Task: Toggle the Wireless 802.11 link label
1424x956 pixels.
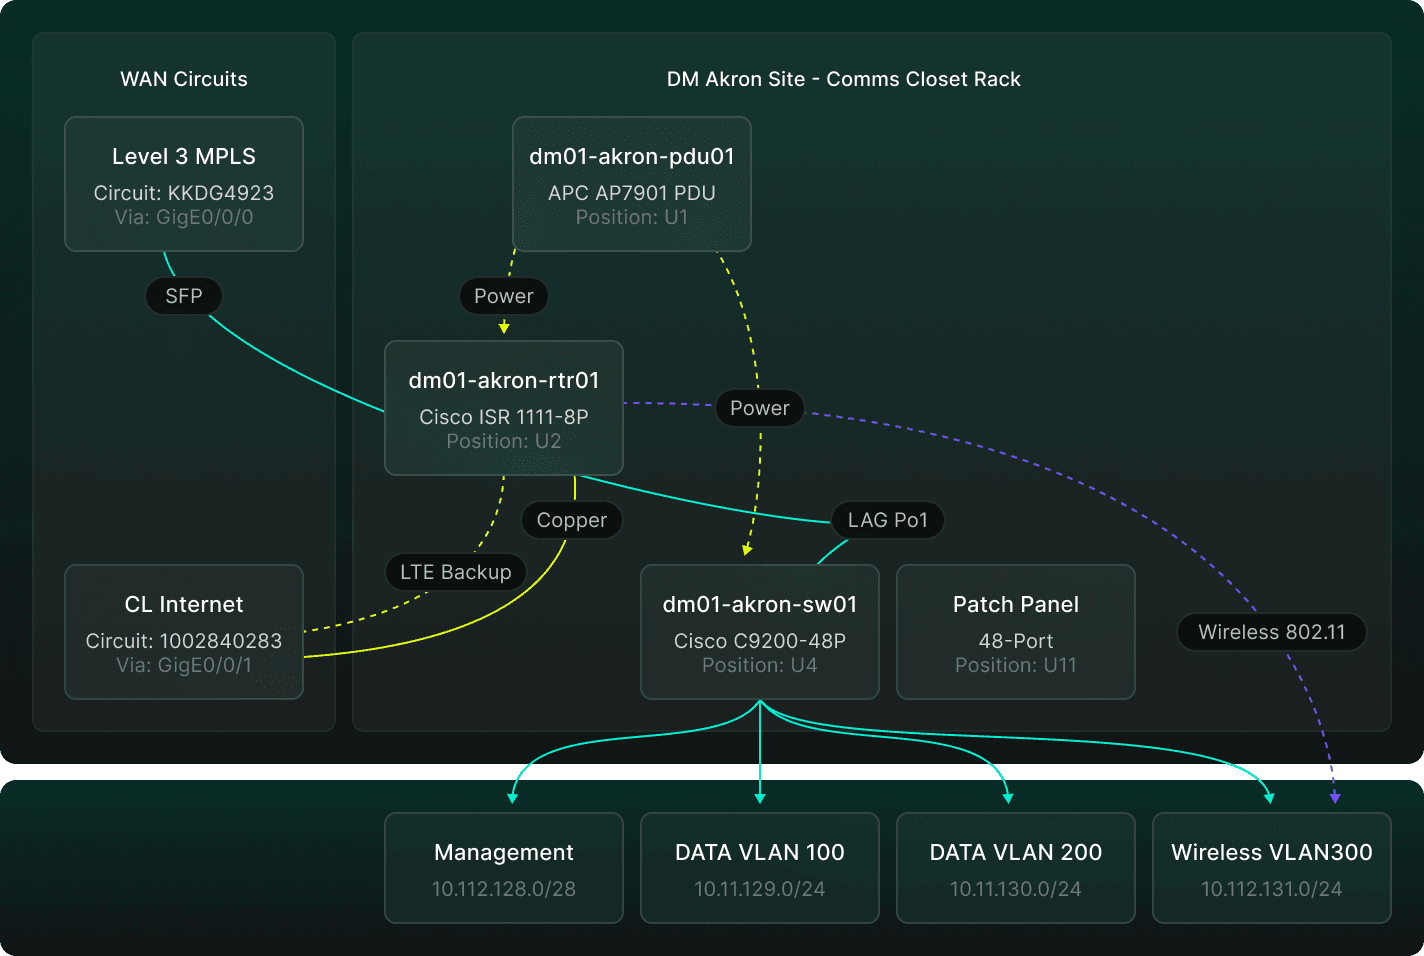Action: (x=1271, y=632)
